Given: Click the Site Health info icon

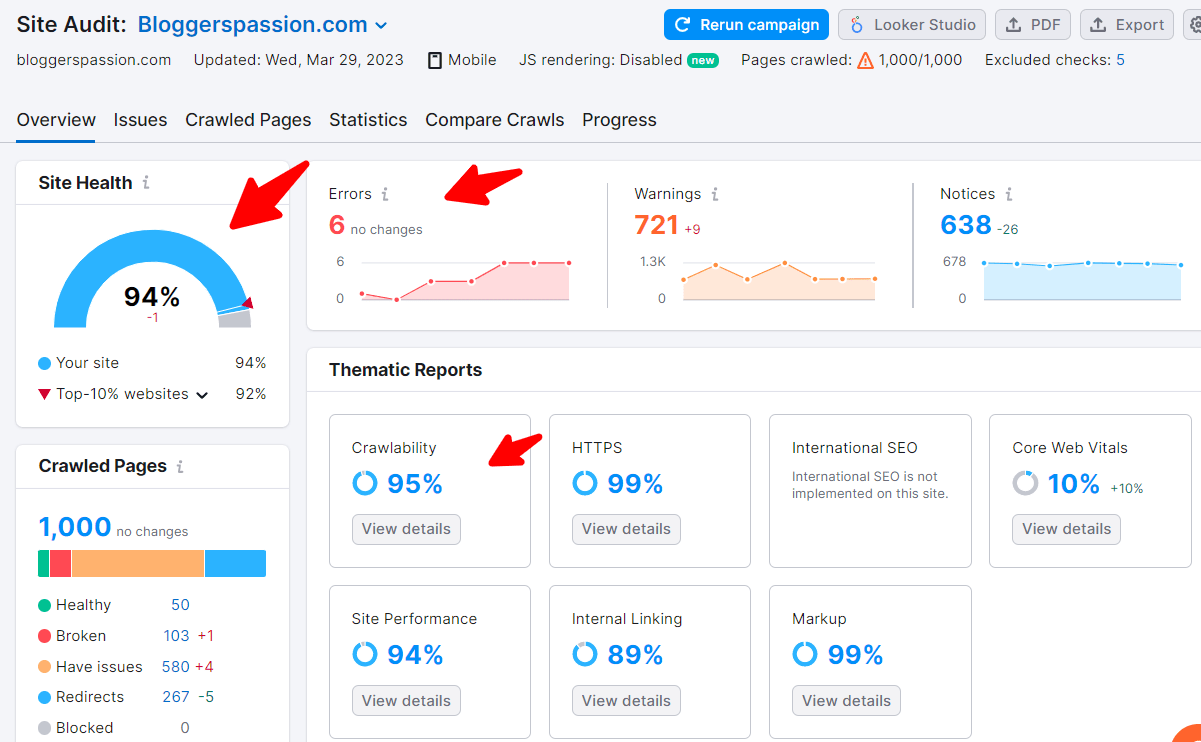Looking at the screenshot, I should [146, 183].
